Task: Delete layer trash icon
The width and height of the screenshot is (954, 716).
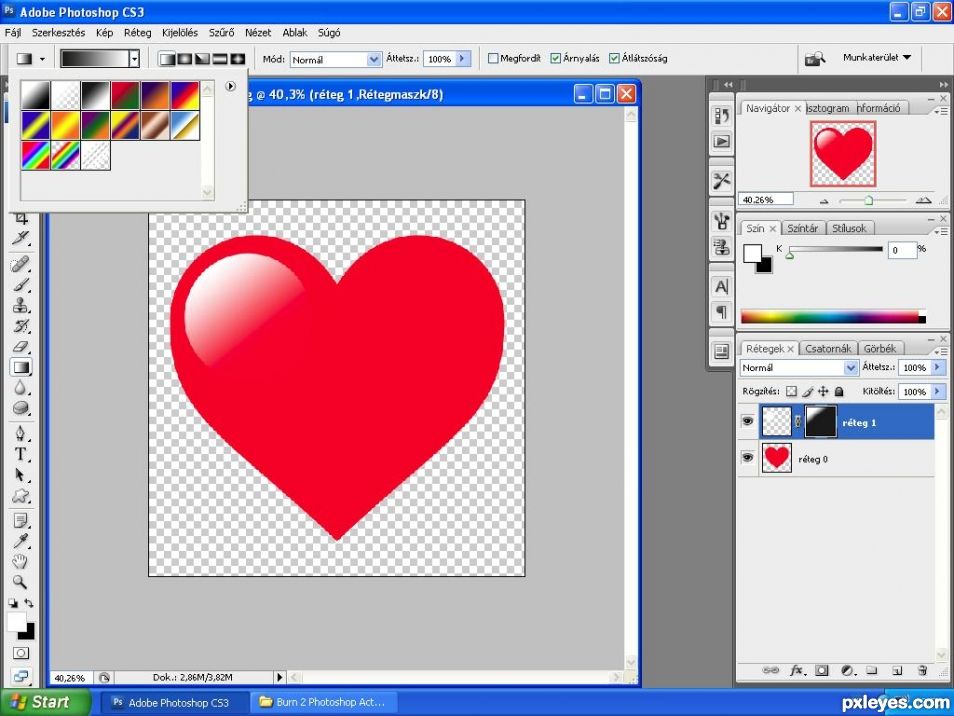Action: pos(922,670)
